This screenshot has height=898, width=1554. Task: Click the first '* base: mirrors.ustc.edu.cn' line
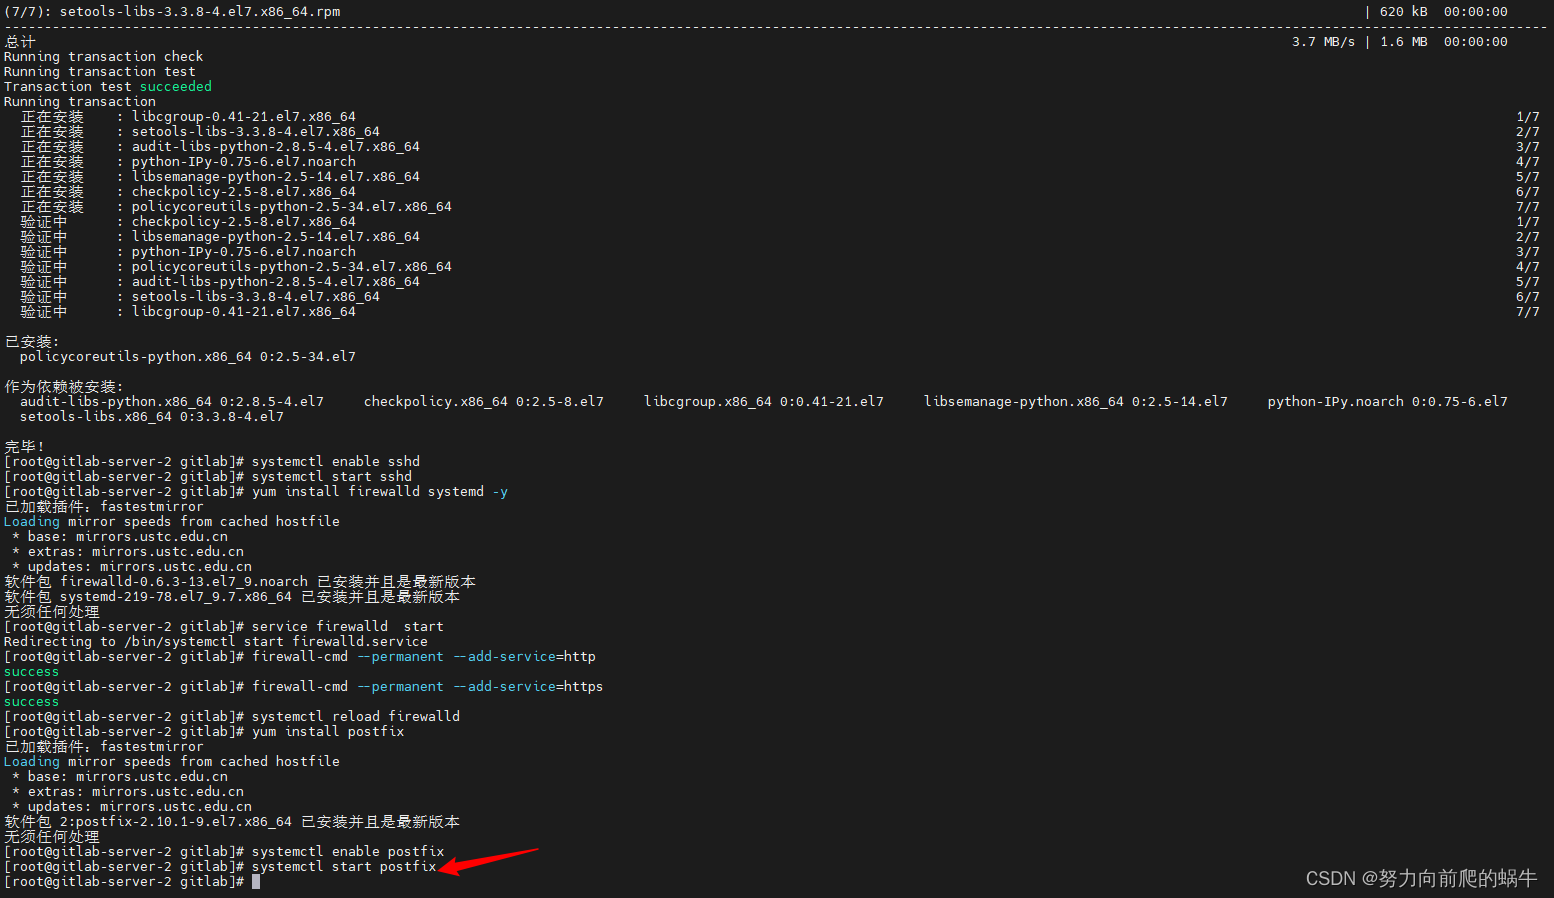[x=120, y=537]
